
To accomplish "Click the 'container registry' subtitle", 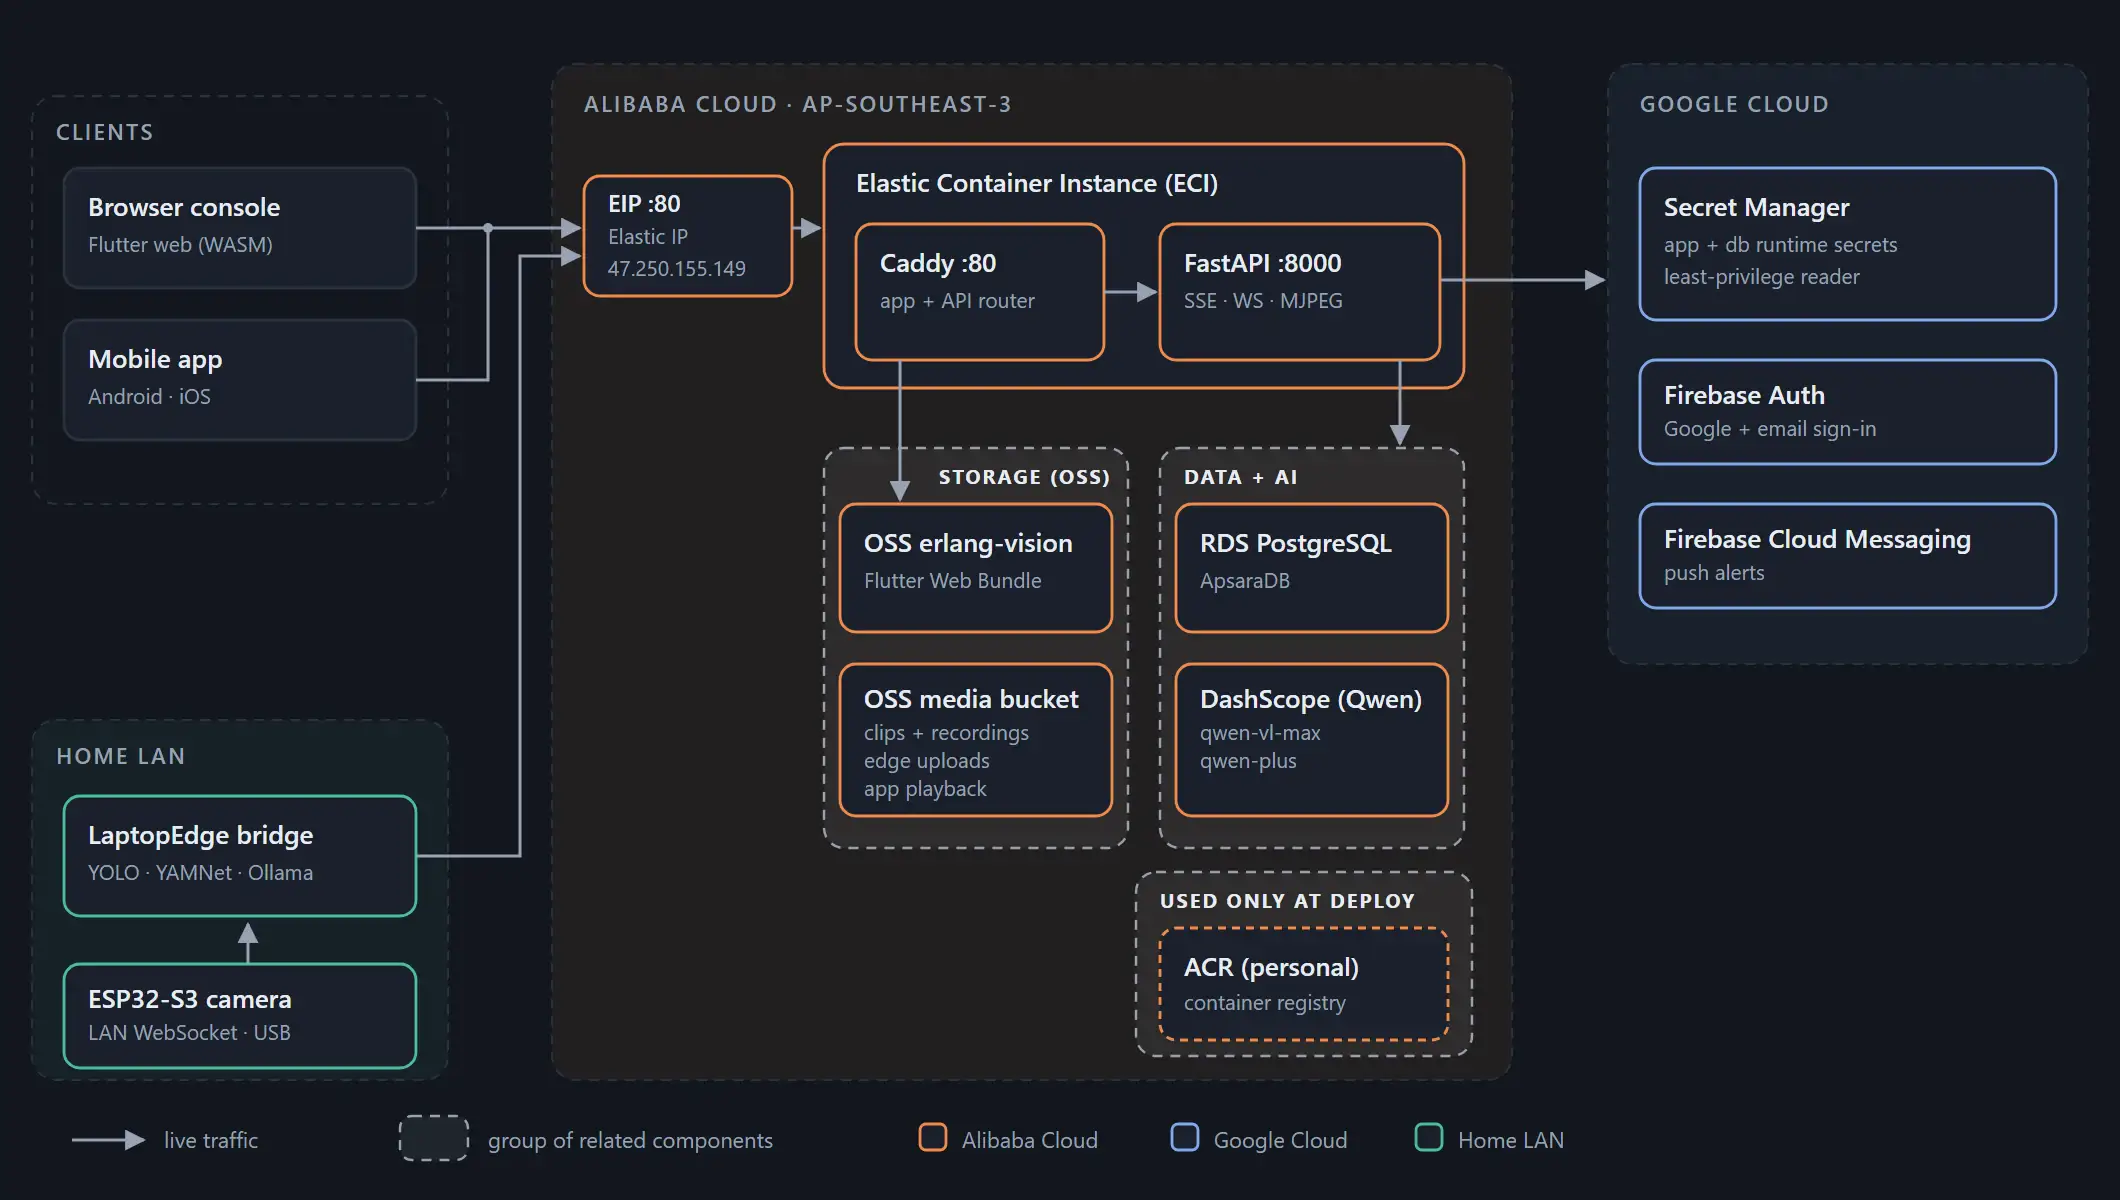I will tap(1265, 1003).
